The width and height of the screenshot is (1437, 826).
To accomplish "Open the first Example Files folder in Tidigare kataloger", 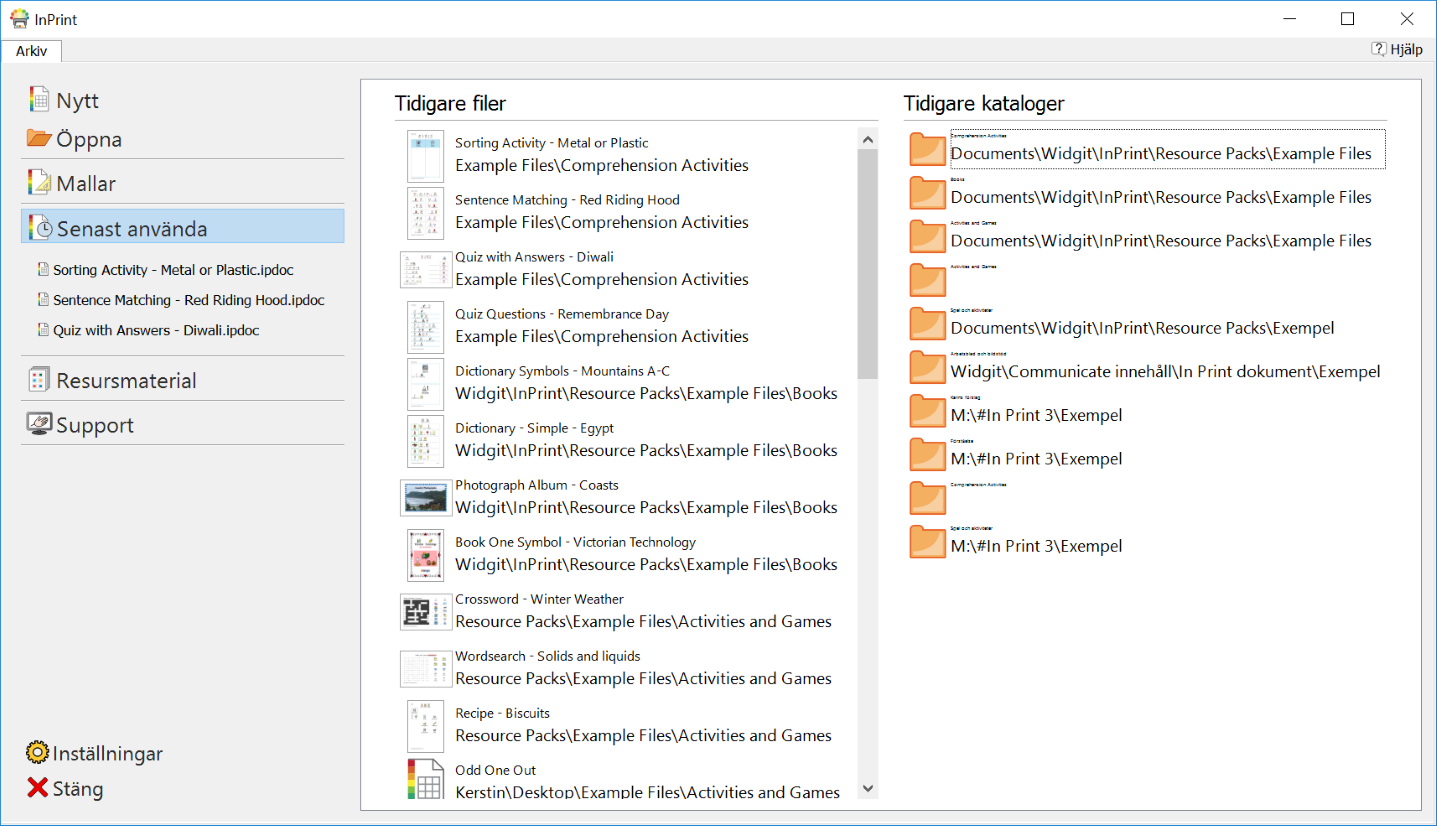I will click(x=928, y=149).
